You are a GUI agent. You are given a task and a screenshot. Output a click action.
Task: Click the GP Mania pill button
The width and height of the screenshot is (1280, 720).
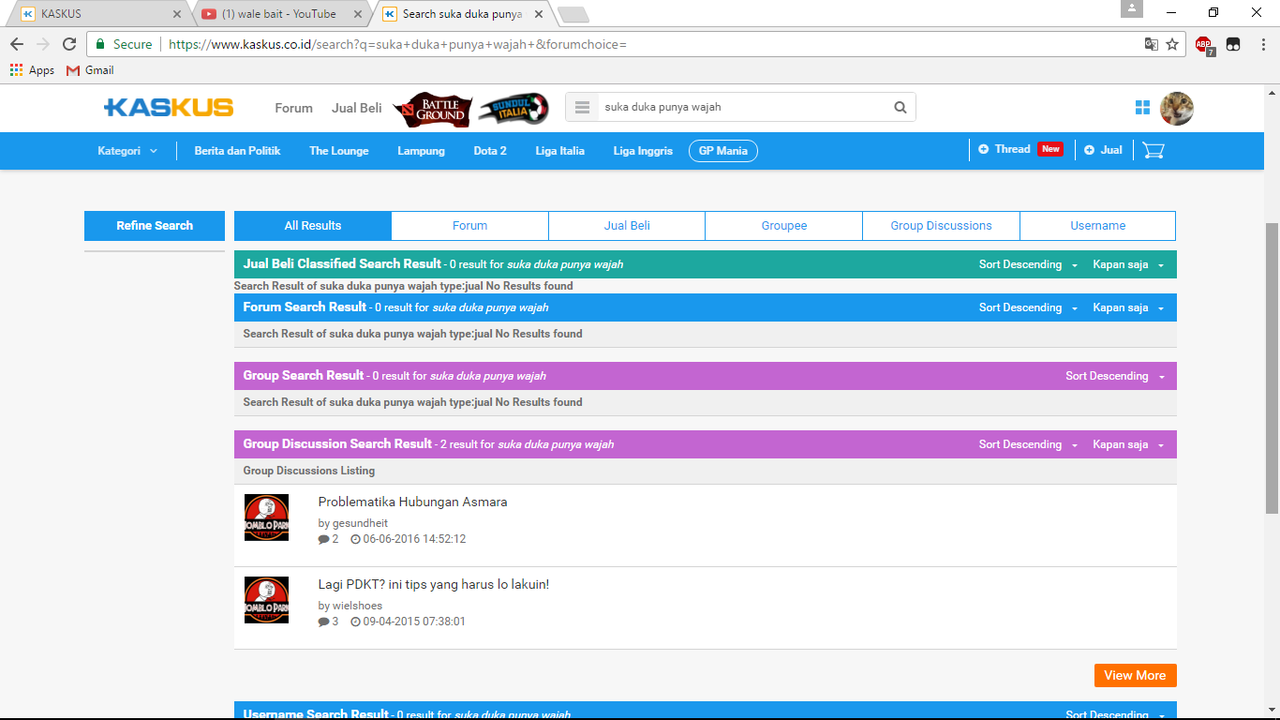[x=723, y=151]
